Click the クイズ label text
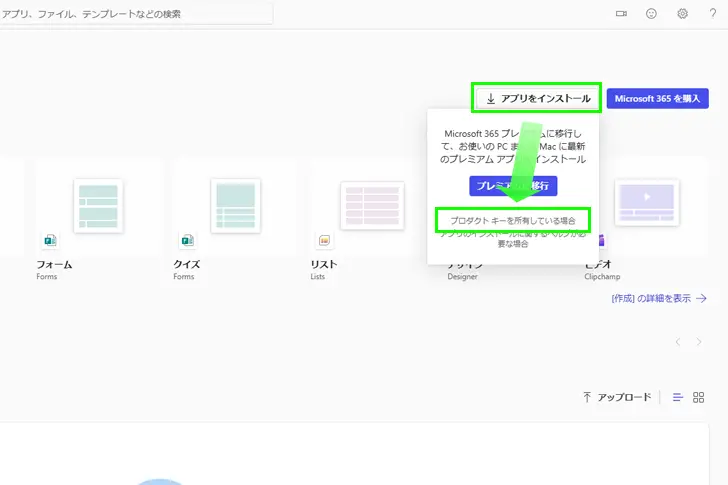Screen dimensions: 728x485 point(187,265)
